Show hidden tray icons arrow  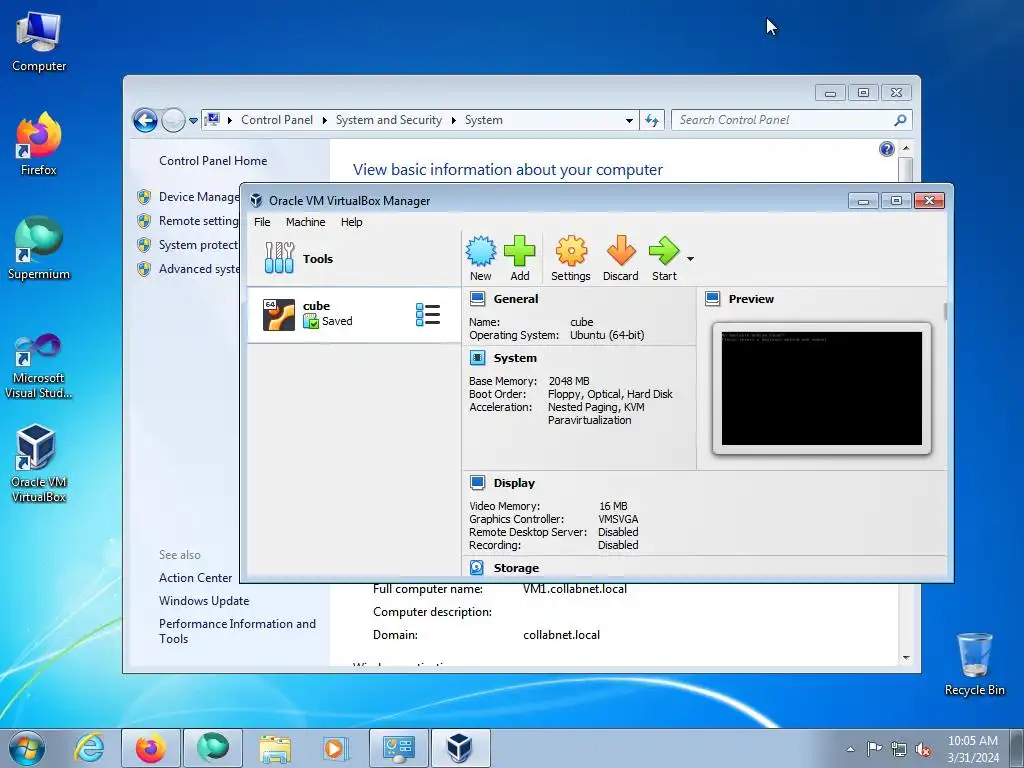850,749
